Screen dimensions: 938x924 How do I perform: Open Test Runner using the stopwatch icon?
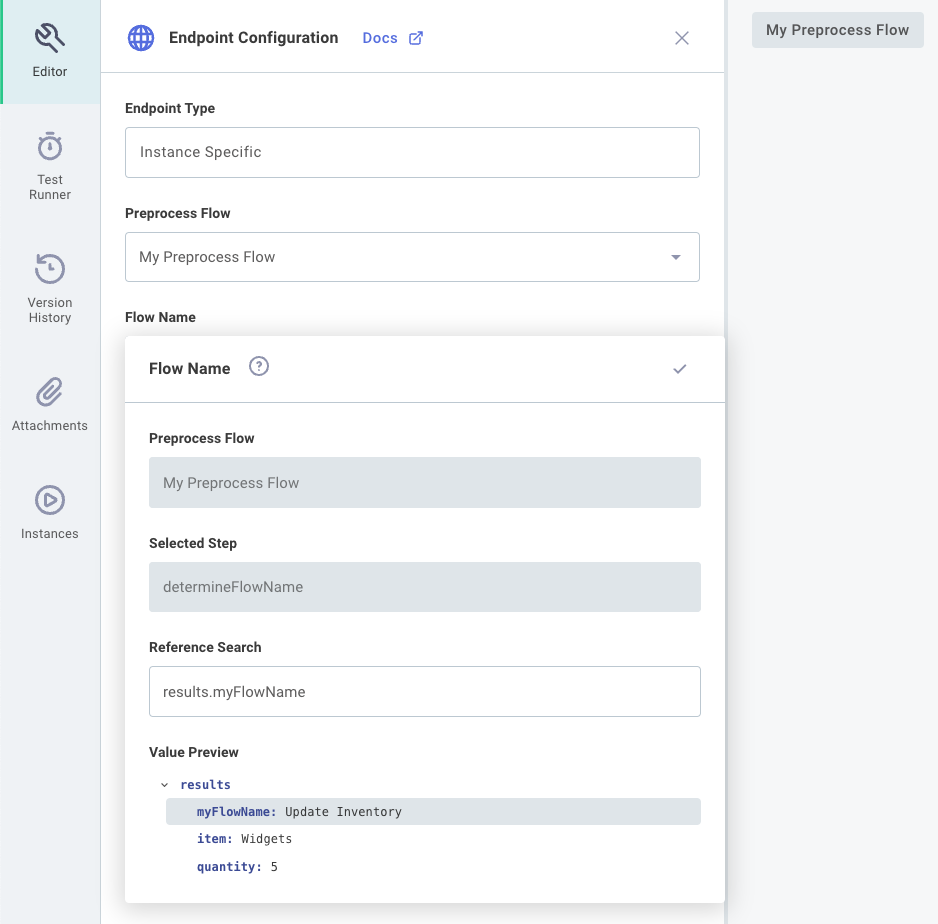pos(49,146)
